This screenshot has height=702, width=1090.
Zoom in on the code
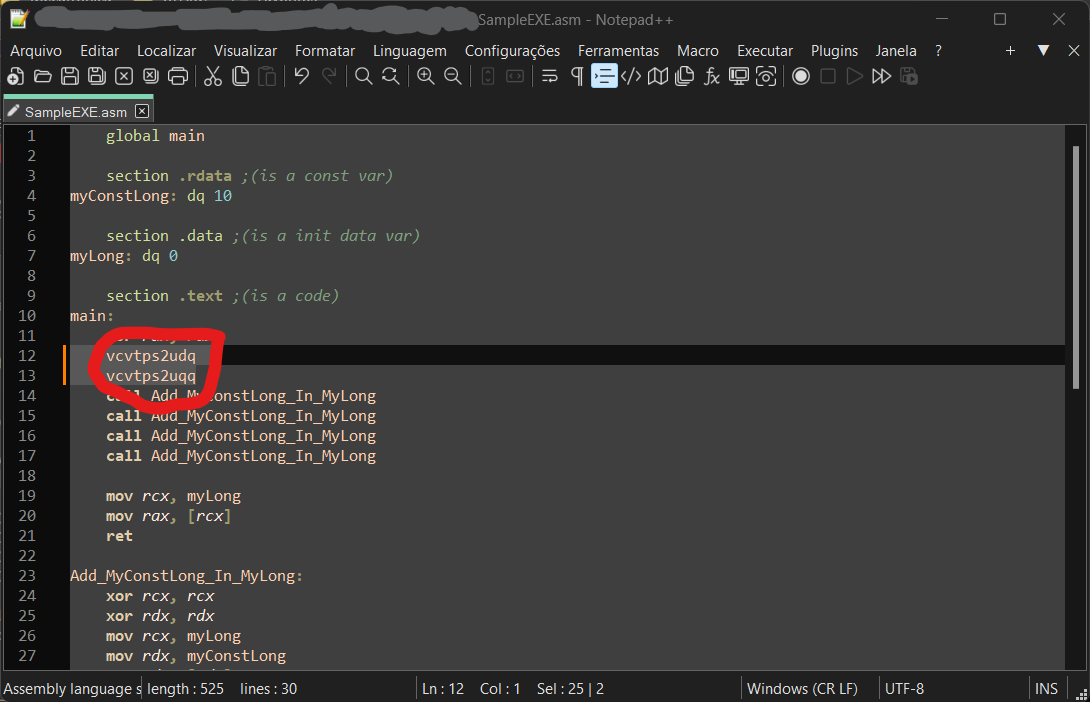coord(425,76)
